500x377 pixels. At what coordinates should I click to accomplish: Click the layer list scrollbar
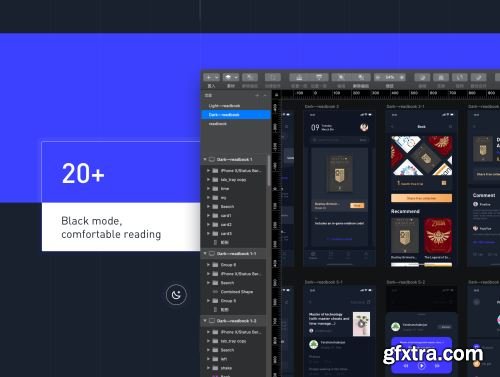click(268, 171)
